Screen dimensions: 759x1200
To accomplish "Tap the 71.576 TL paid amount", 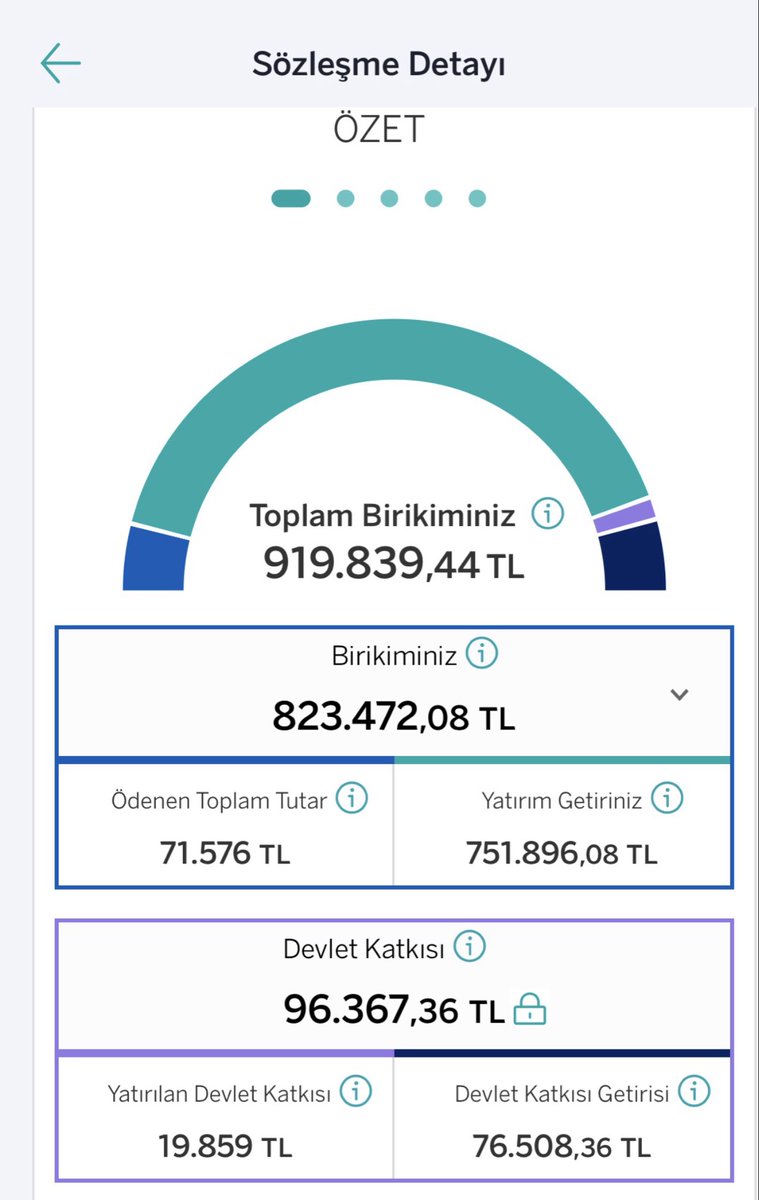I will point(225,853).
